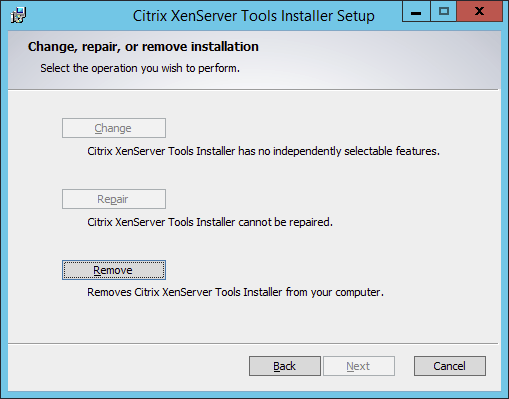This screenshot has width=509, height=399.
Task: Close the setup window using red X
Action: 480,12
